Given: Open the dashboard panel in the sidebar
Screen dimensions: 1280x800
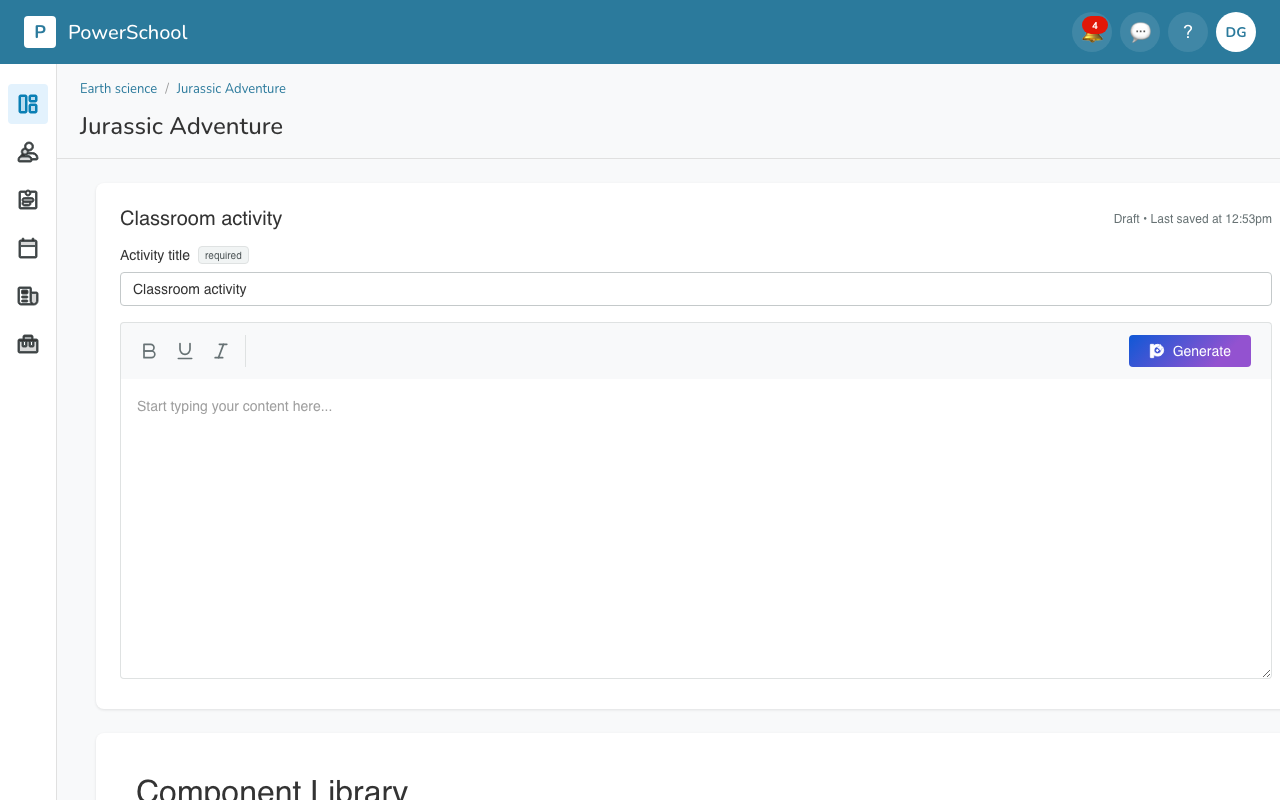Looking at the screenshot, I should point(28,104).
